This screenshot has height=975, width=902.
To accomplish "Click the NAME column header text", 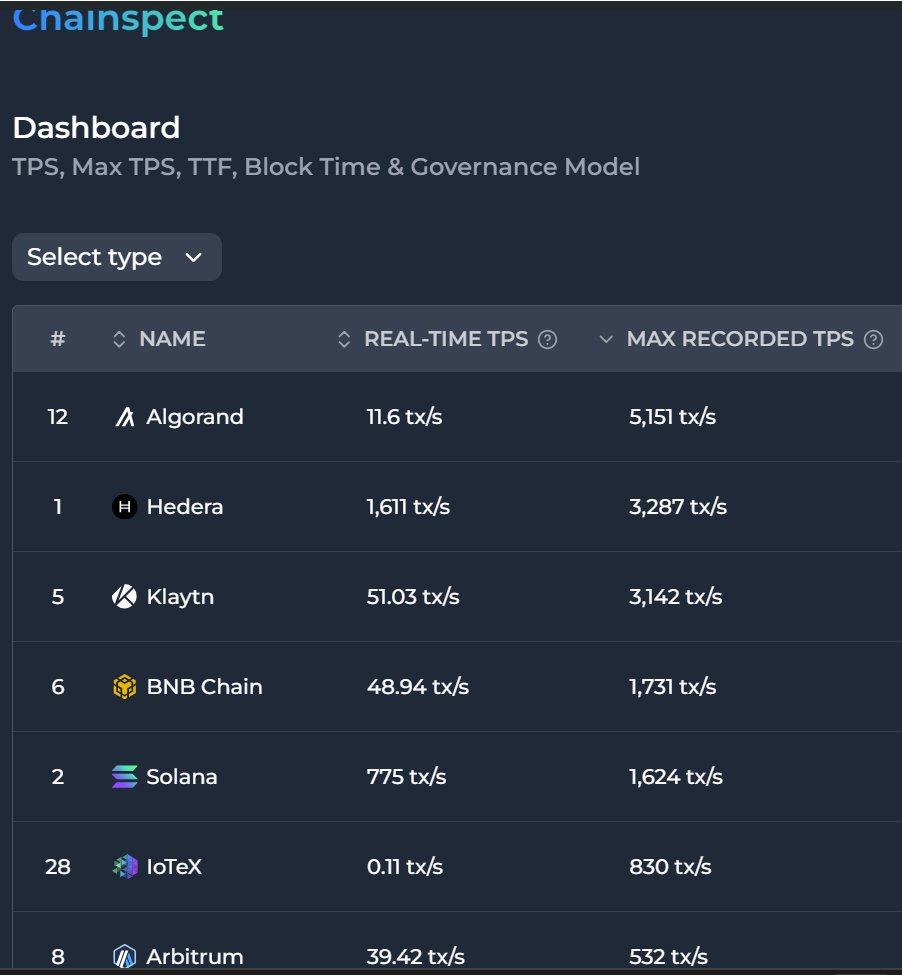I will coord(172,339).
